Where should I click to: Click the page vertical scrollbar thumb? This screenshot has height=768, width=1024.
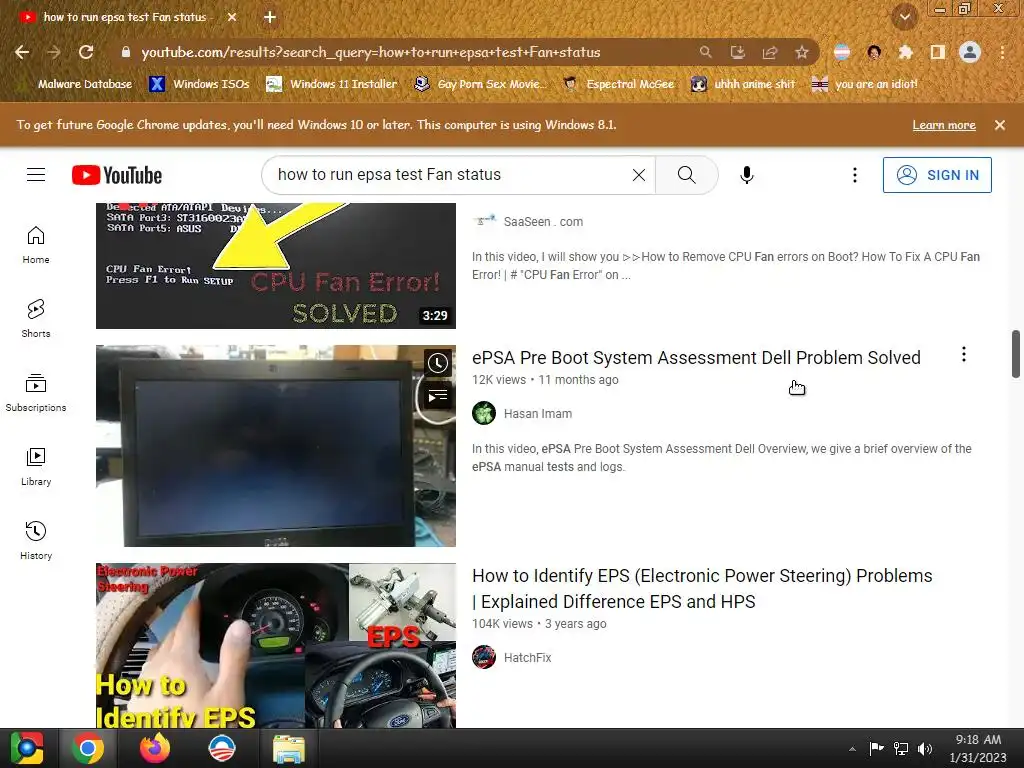point(1016,354)
